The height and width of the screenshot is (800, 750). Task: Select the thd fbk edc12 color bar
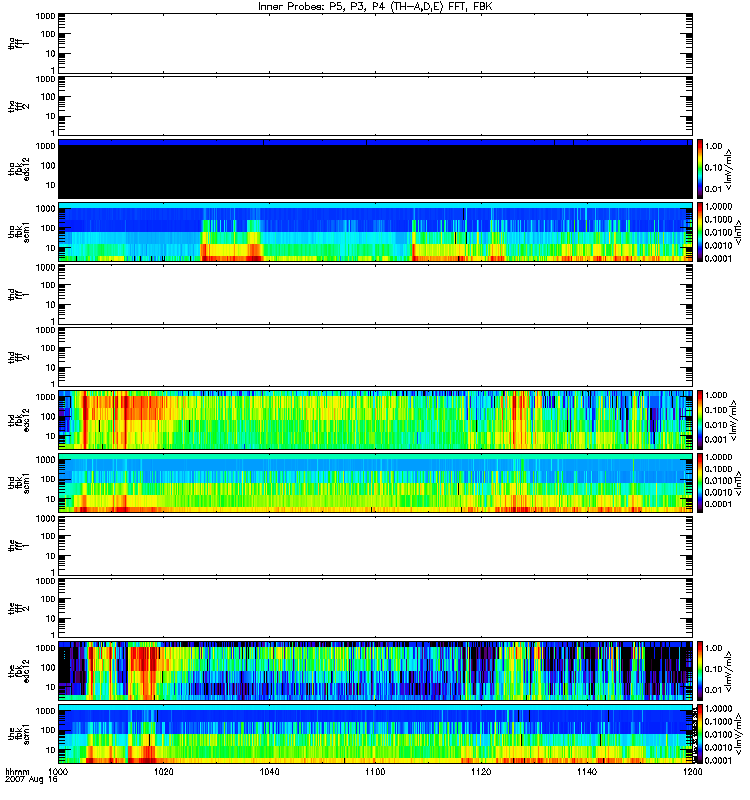click(700, 420)
